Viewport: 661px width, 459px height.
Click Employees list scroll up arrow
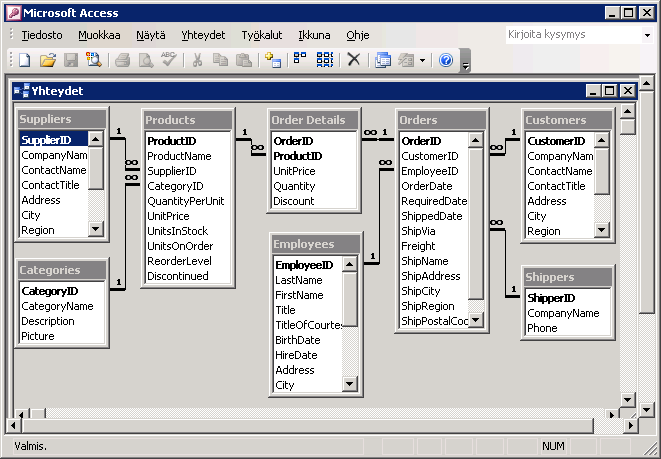point(349,265)
